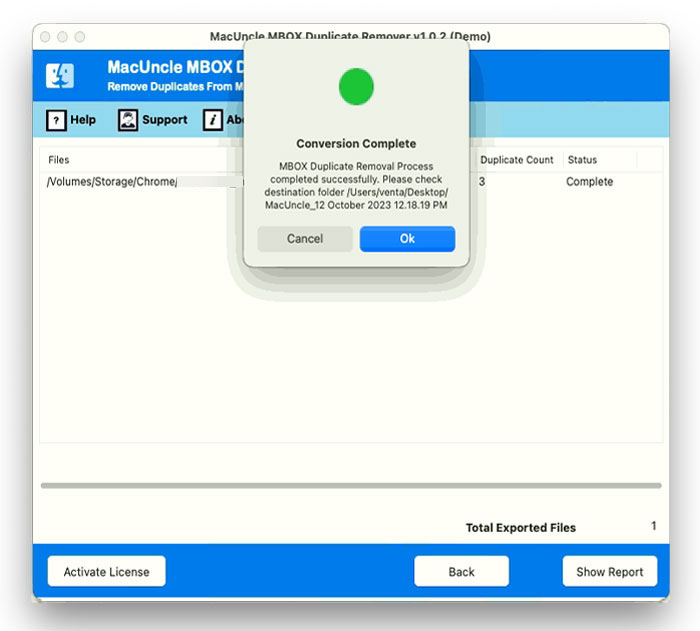Screen dimensions: 700x631
Task: Click the MacUncle Finder-face logo icon
Action: coord(60,76)
